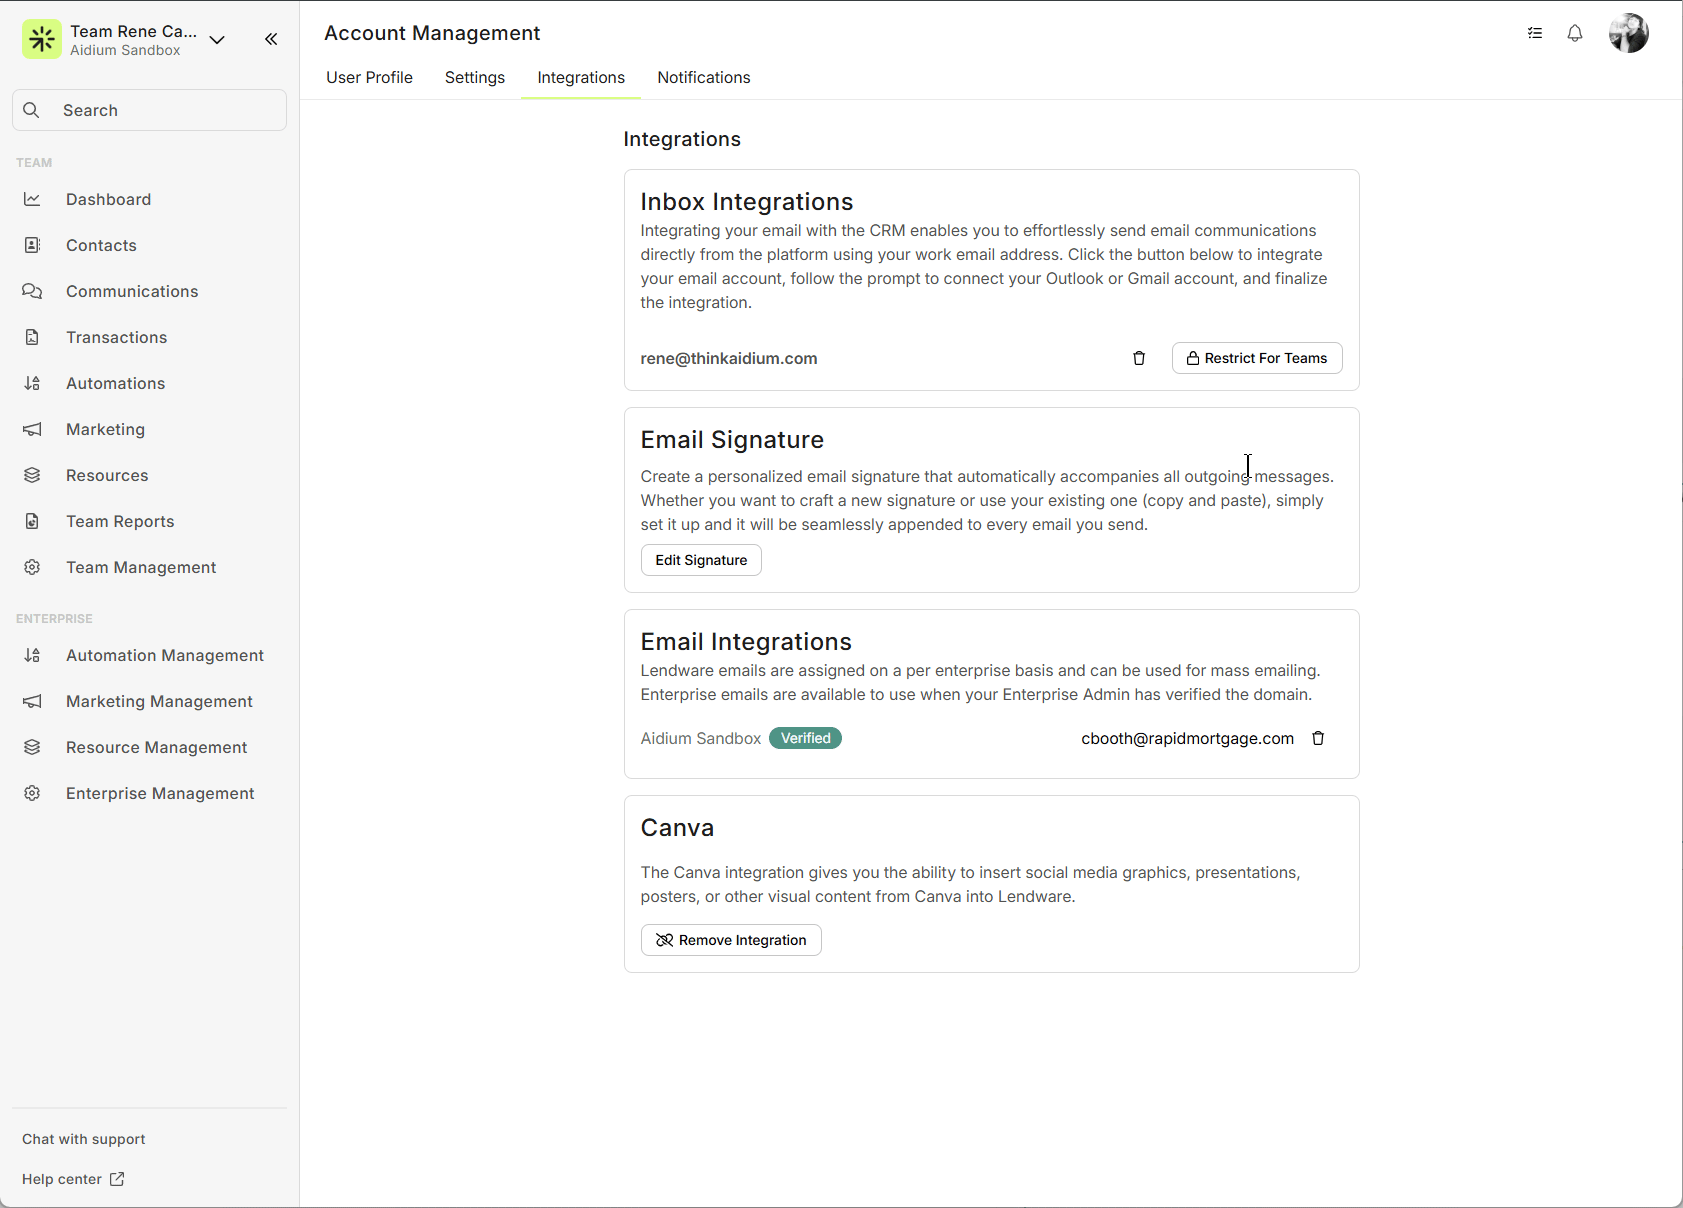
Task: Switch to the User Profile tab
Action: (369, 77)
